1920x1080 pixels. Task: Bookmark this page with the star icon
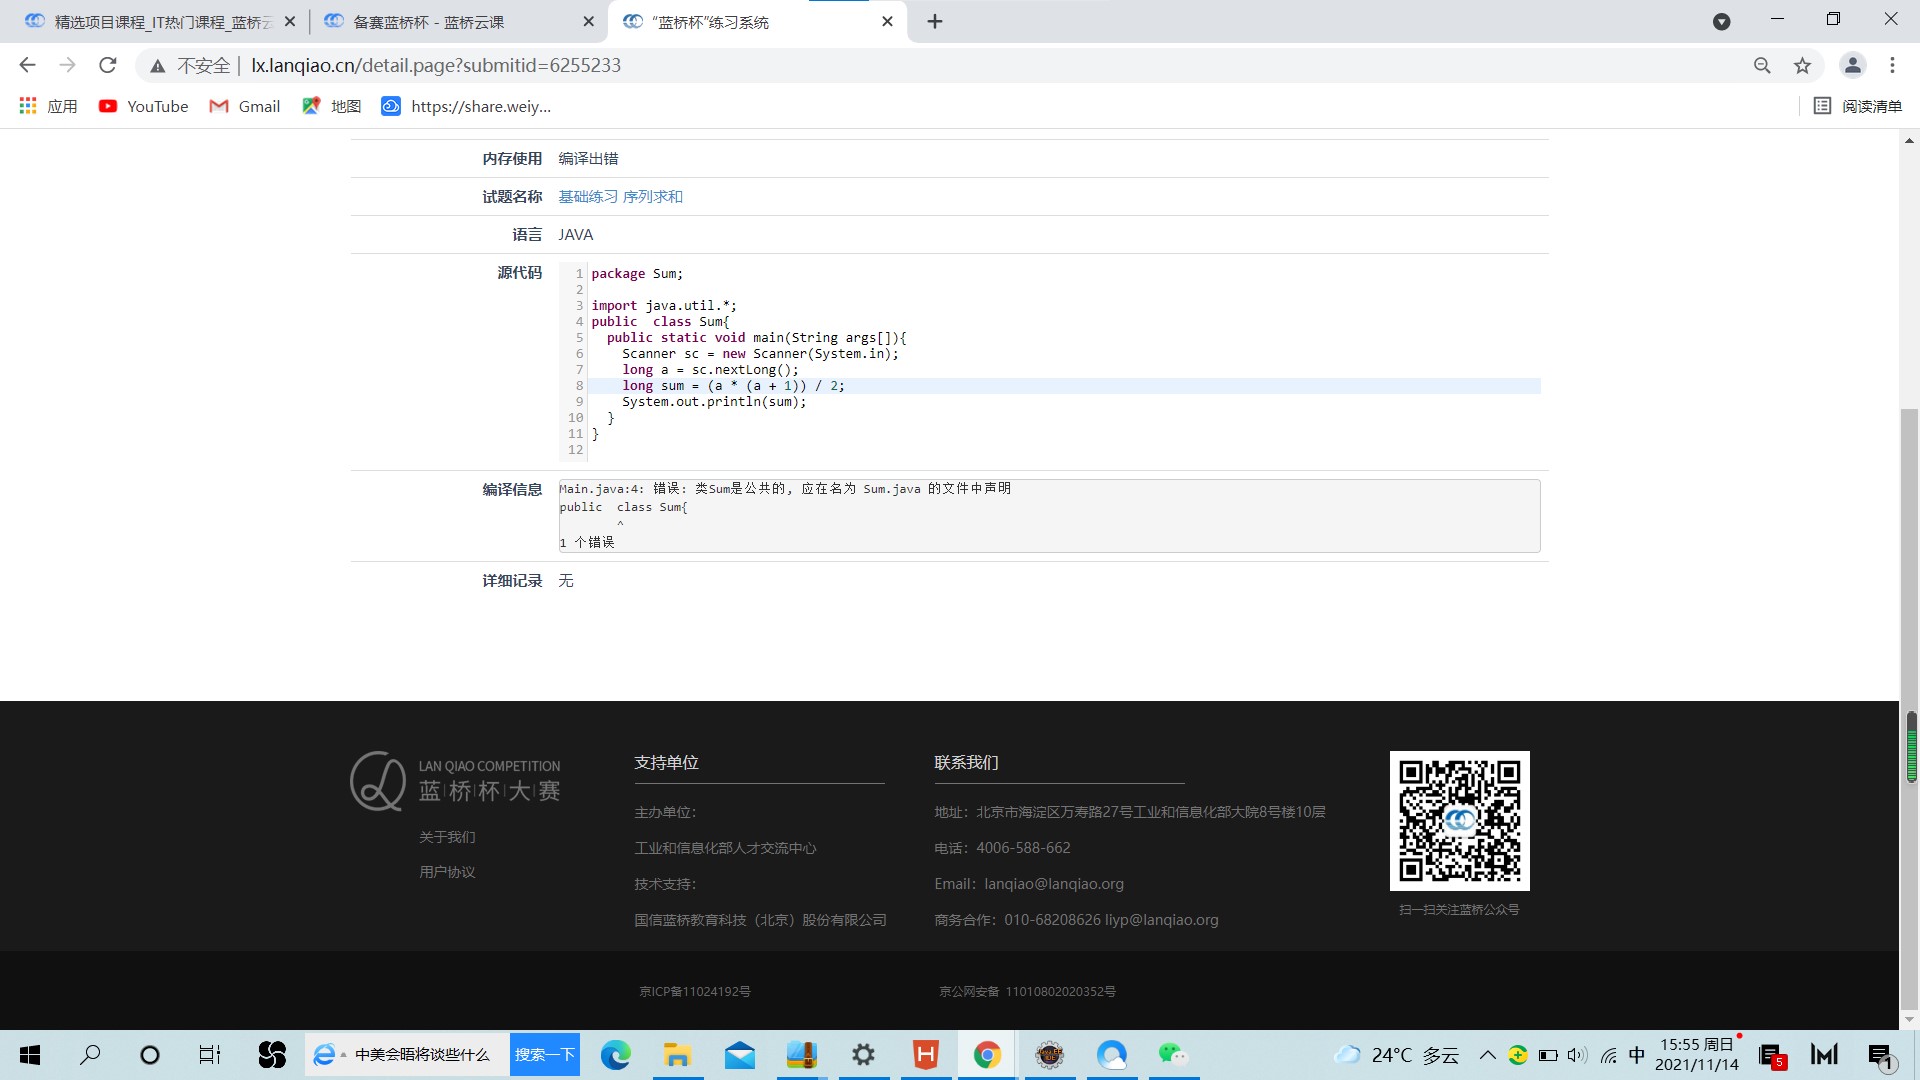(1802, 65)
